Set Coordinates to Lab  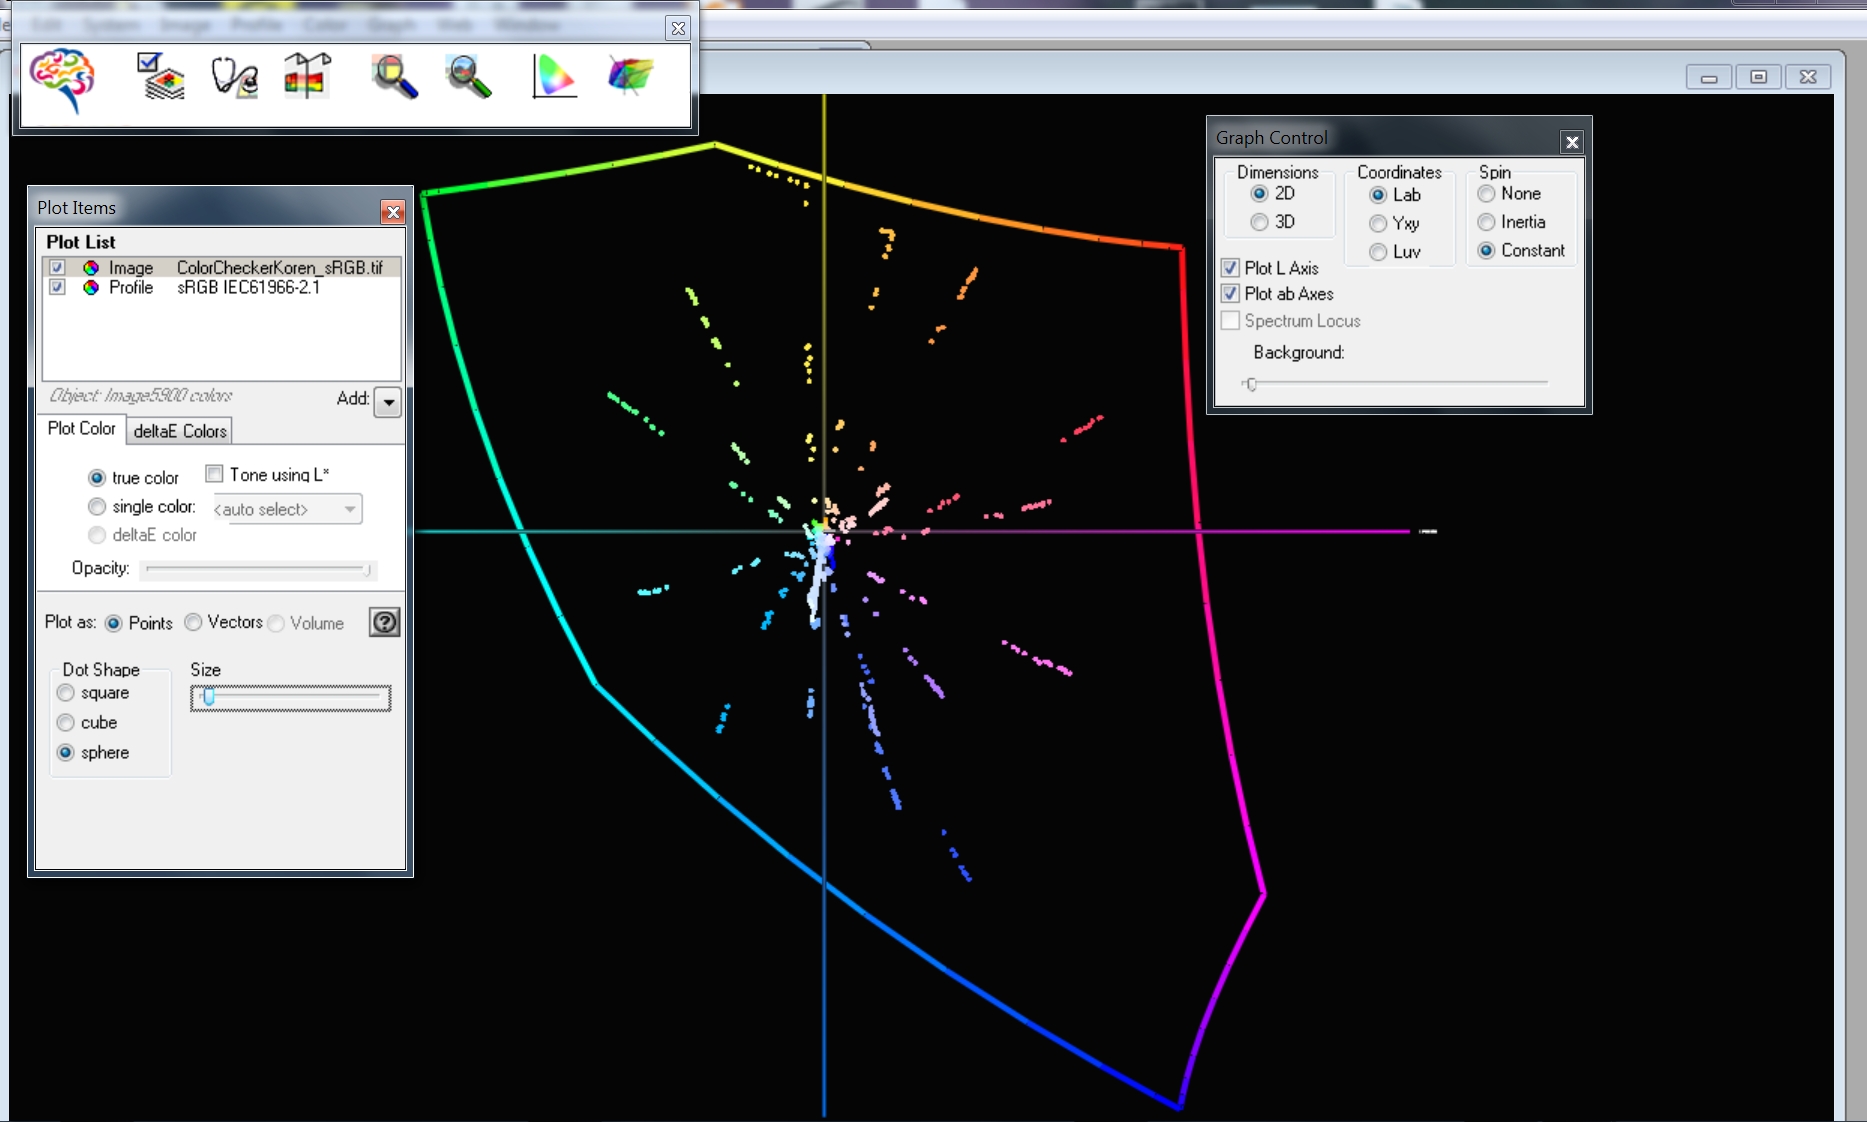pyautogui.click(x=1378, y=195)
